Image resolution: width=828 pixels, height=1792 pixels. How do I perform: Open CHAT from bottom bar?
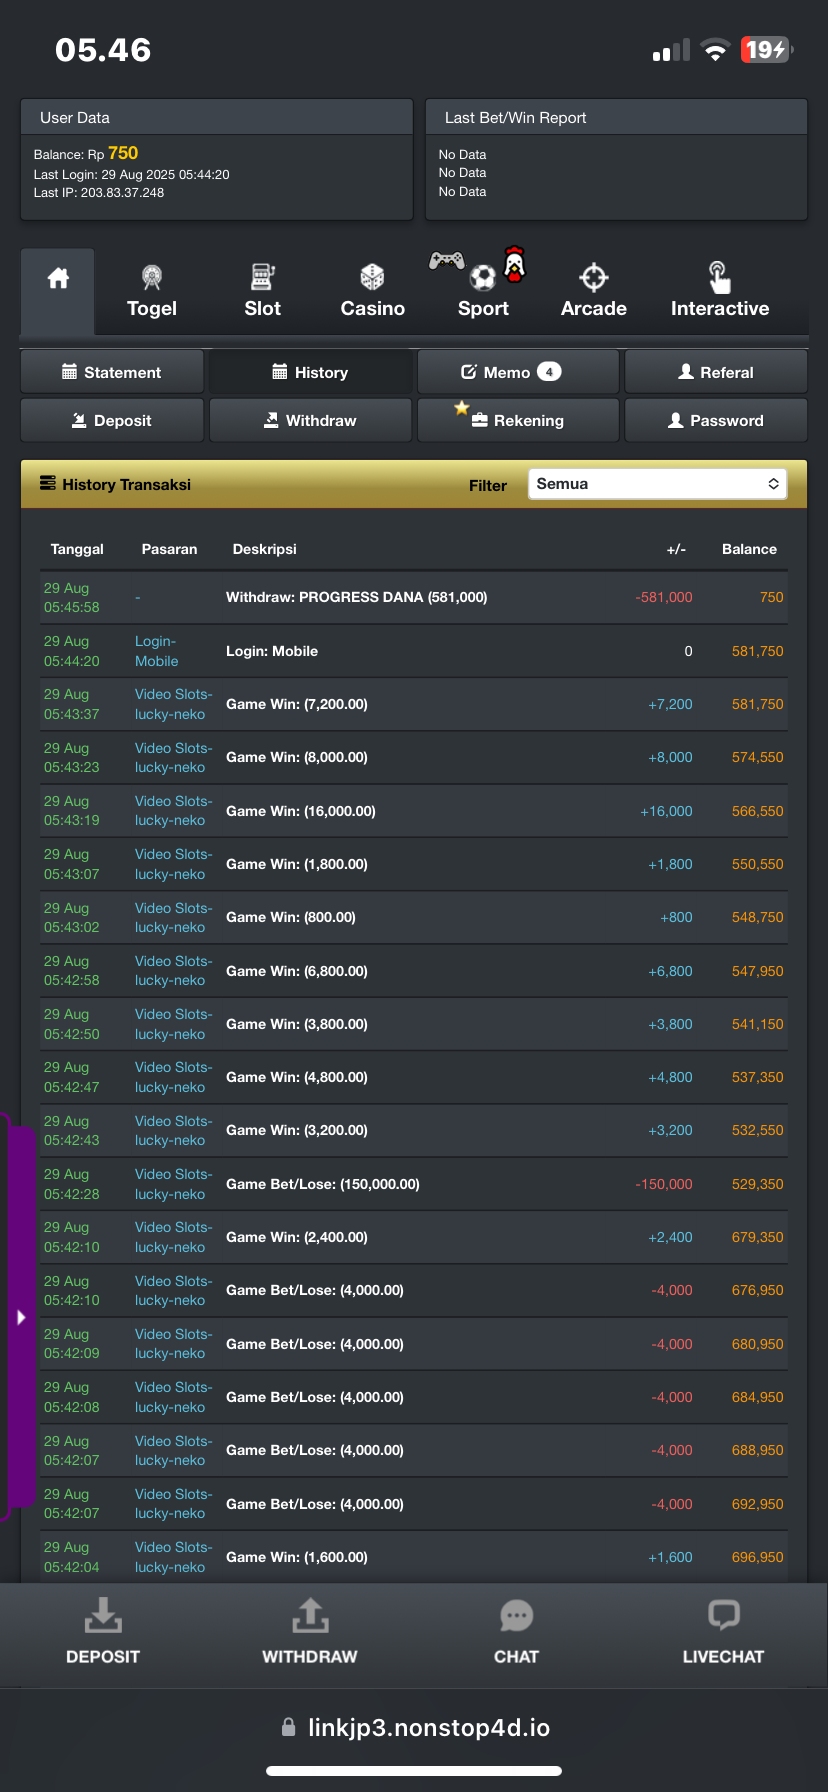(516, 1631)
